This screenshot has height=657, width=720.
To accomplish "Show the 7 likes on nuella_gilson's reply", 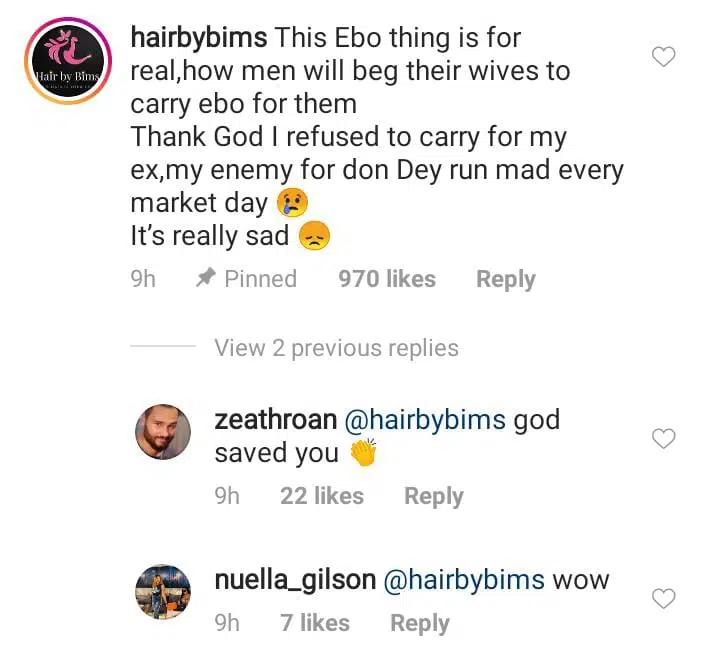I will [315, 623].
